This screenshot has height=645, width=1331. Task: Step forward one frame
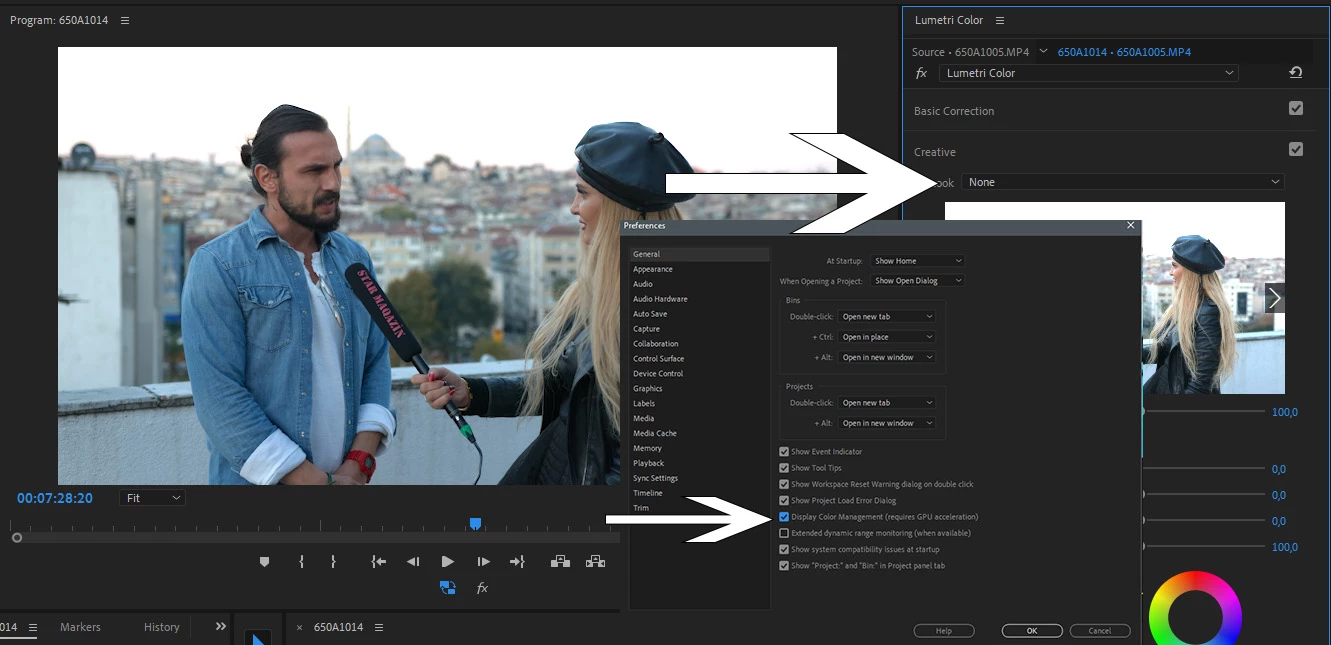(x=483, y=562)
